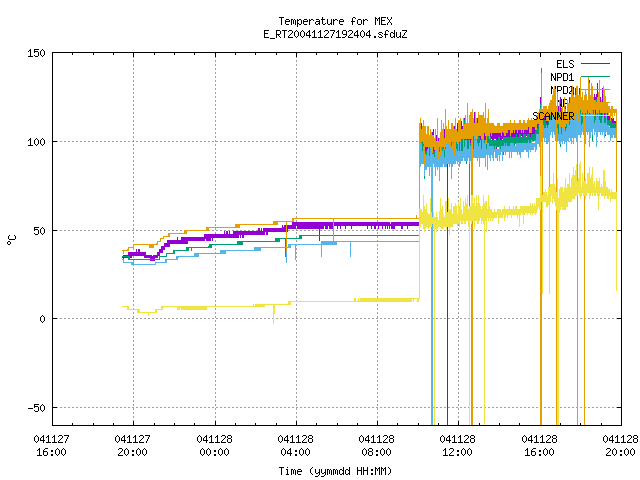Click the x-axis label '041128 20:00'
This screenshot has height=480, width=640.
point(620,446)
